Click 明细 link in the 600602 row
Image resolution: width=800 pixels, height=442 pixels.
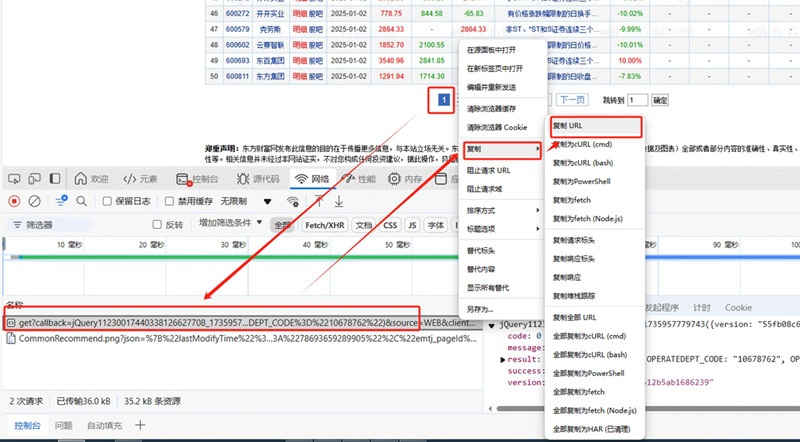[299, 45]
